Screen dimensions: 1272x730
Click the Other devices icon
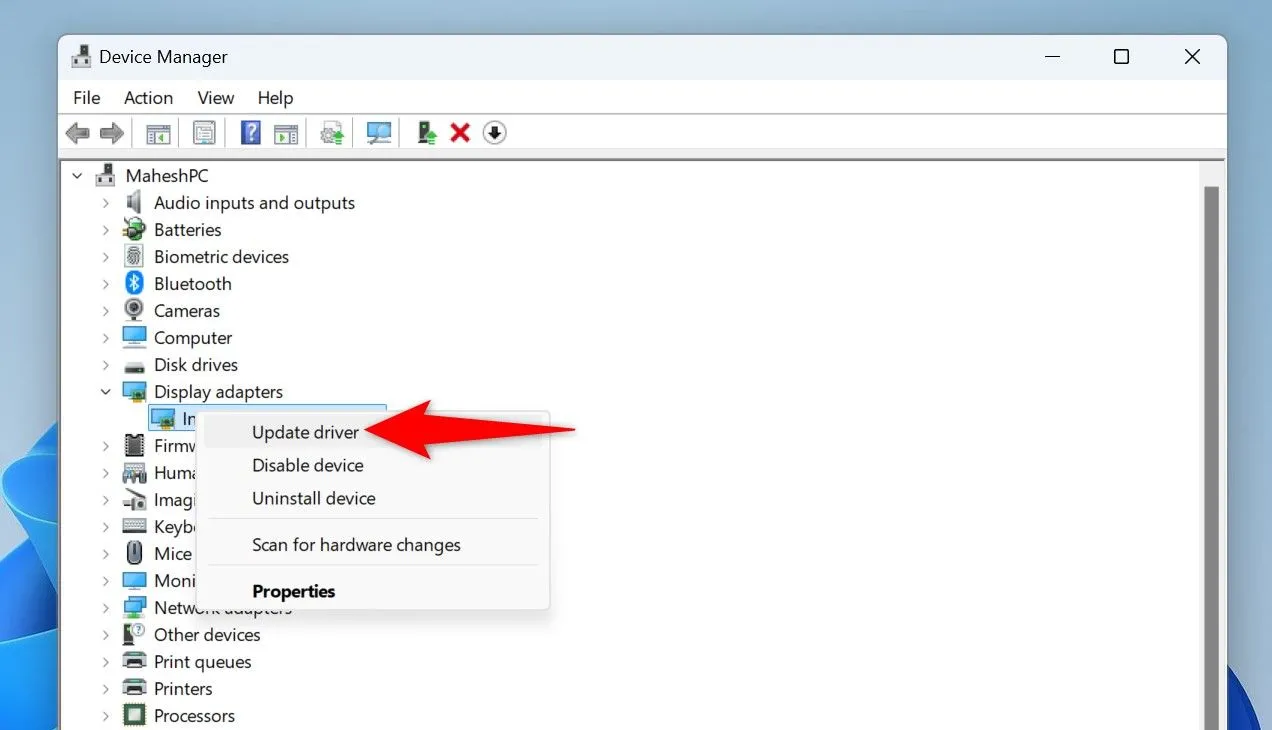coord(134,635)
